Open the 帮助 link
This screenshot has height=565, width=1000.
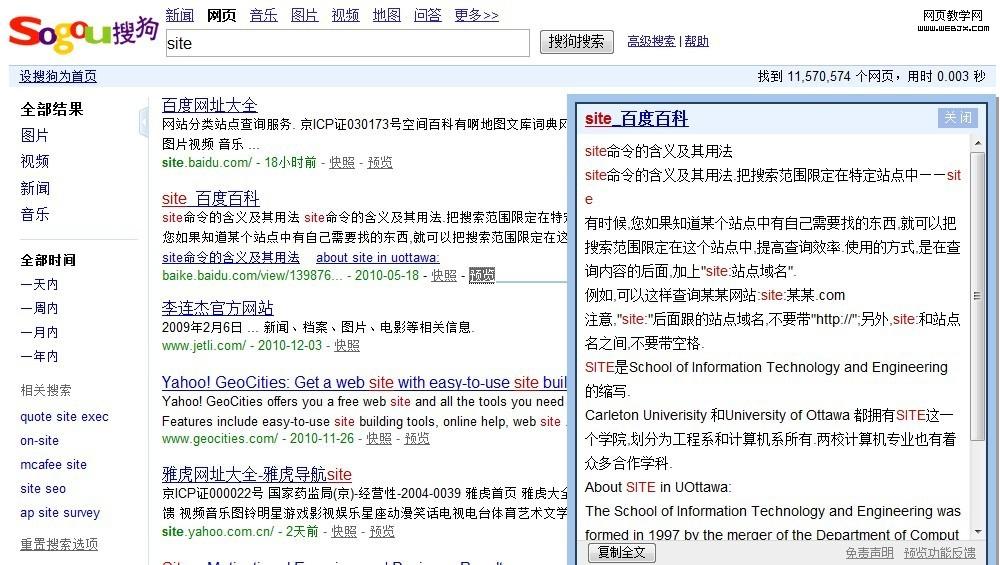point(696,41)
